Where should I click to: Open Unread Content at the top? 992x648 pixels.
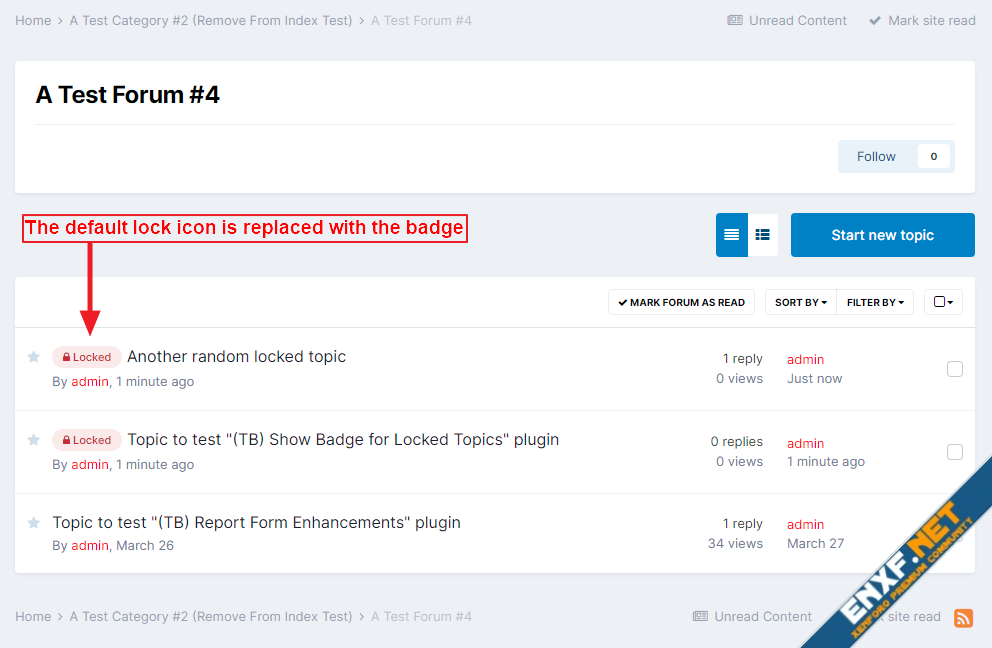[x=787, y=20]
